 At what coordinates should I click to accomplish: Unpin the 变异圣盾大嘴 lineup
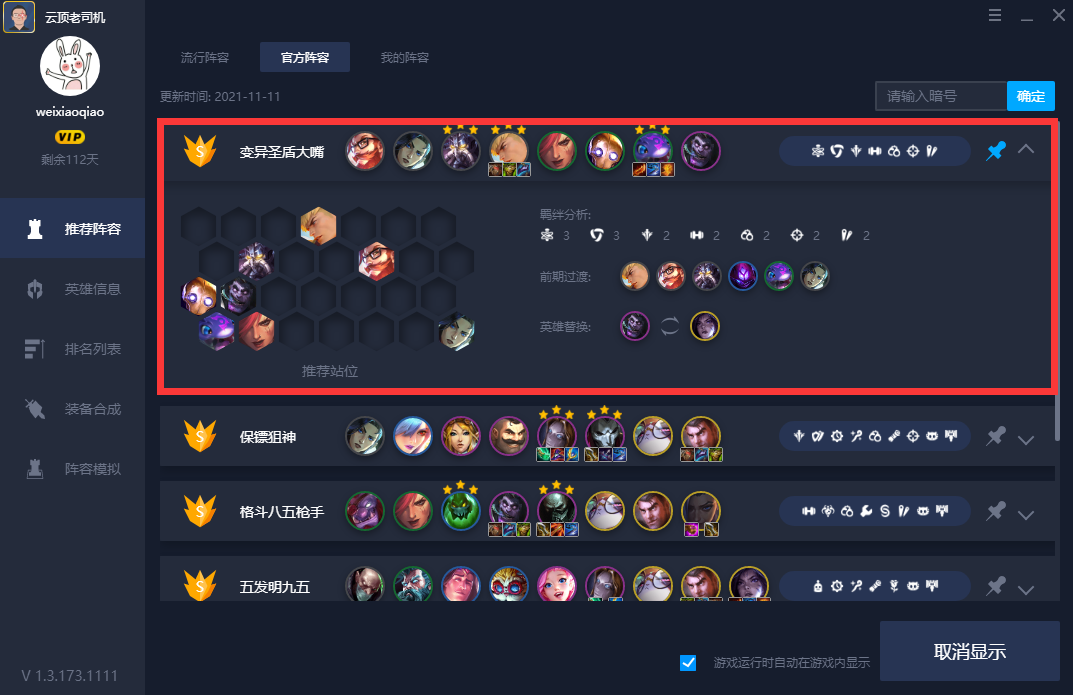click(996, 151)
